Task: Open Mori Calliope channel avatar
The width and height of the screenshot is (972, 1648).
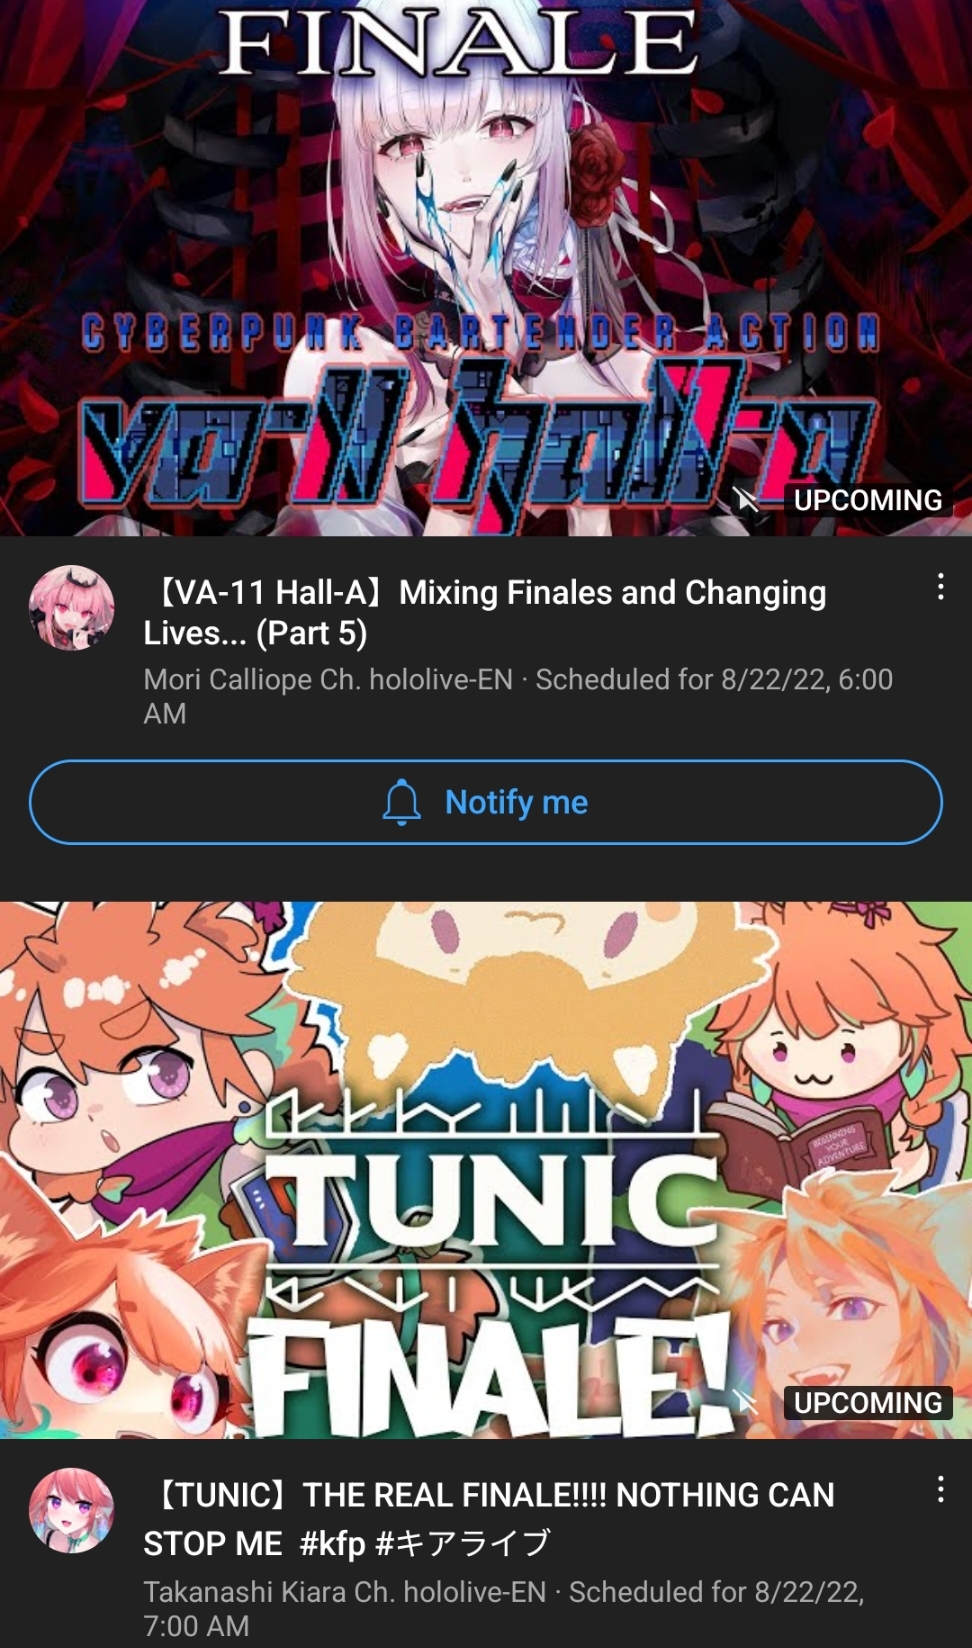Action: pyautogui.click(x=72, y=608)
